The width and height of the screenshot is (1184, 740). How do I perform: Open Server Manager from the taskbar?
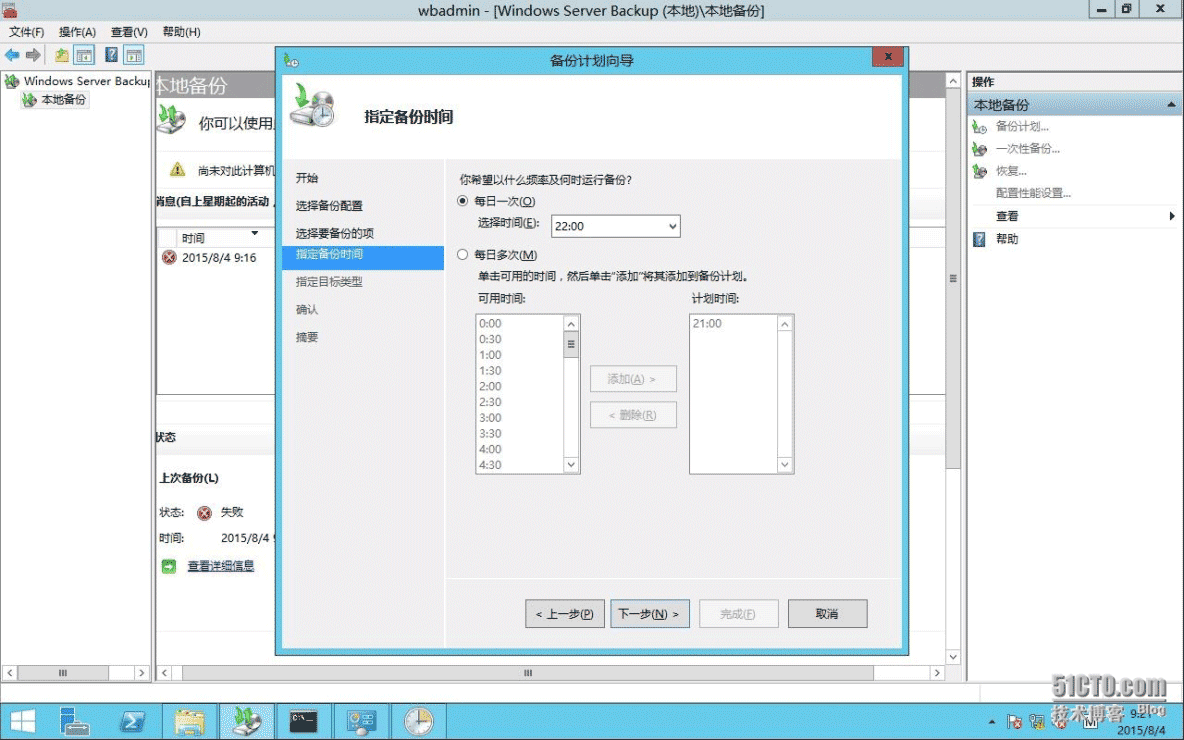pyautogui.click(x=74, y=721)
